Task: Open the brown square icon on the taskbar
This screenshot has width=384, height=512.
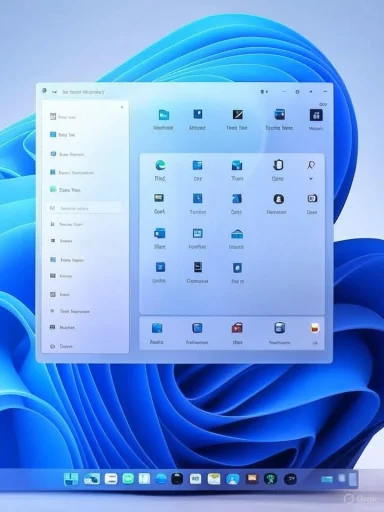Action: (252, 479)
